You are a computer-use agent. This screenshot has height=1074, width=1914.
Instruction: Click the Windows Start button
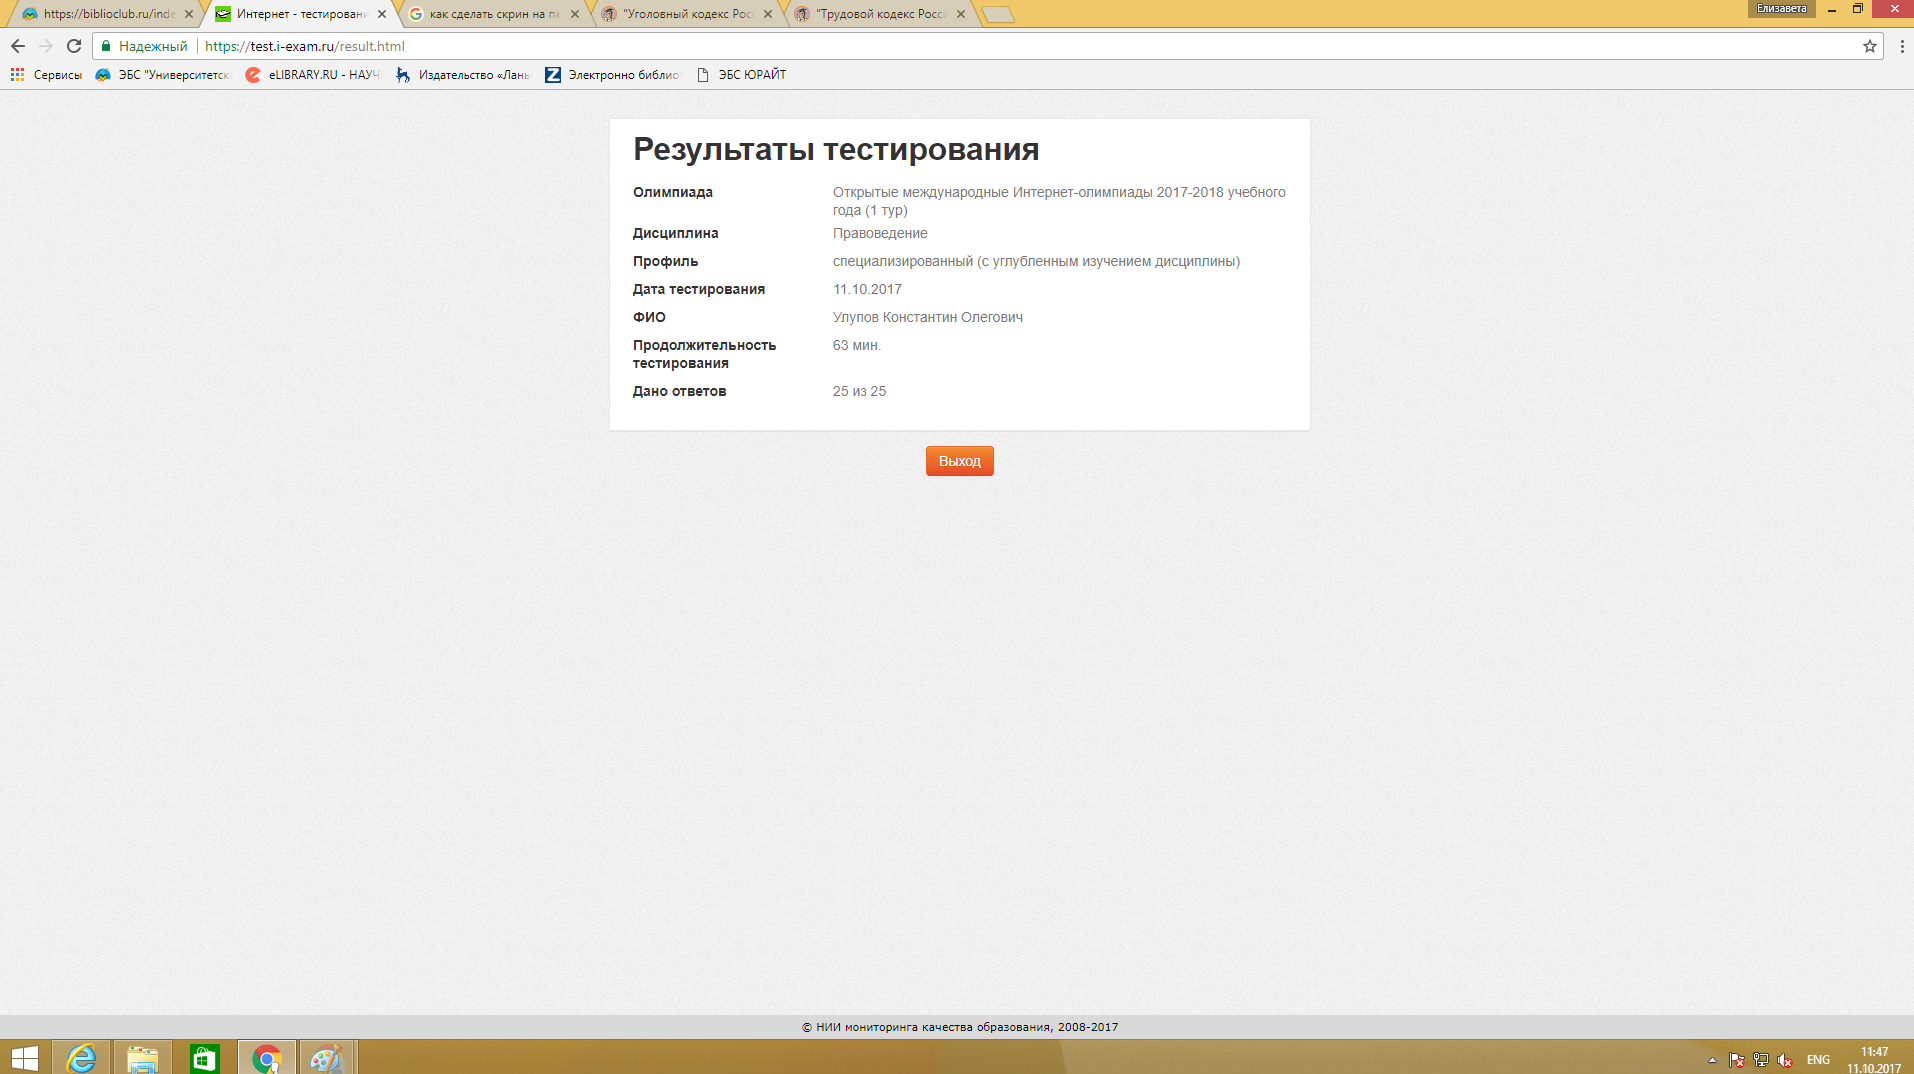24,1057
